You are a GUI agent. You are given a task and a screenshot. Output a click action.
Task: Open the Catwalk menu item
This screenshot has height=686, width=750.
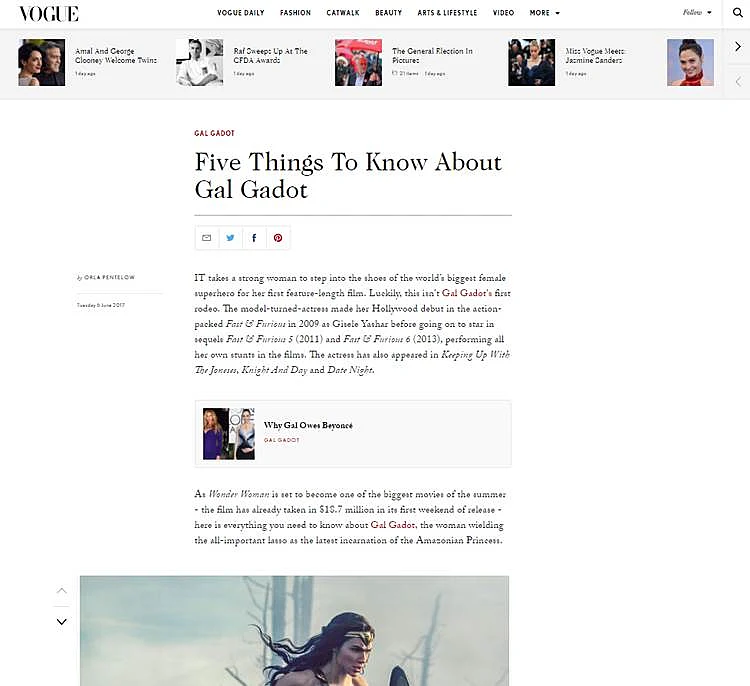click(342, 13)
